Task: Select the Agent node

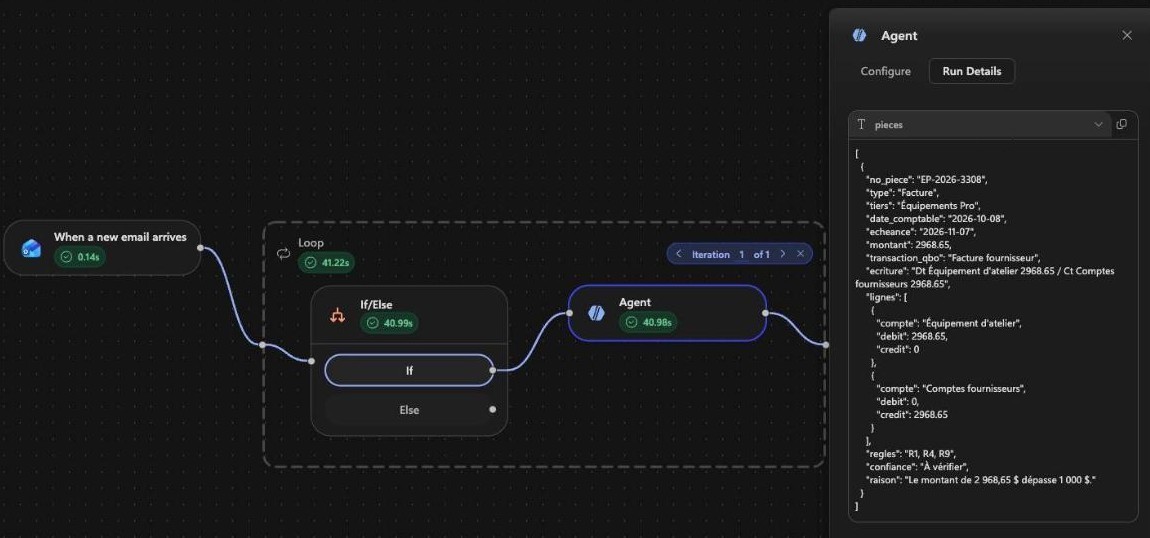Action: tap(667, 313)
